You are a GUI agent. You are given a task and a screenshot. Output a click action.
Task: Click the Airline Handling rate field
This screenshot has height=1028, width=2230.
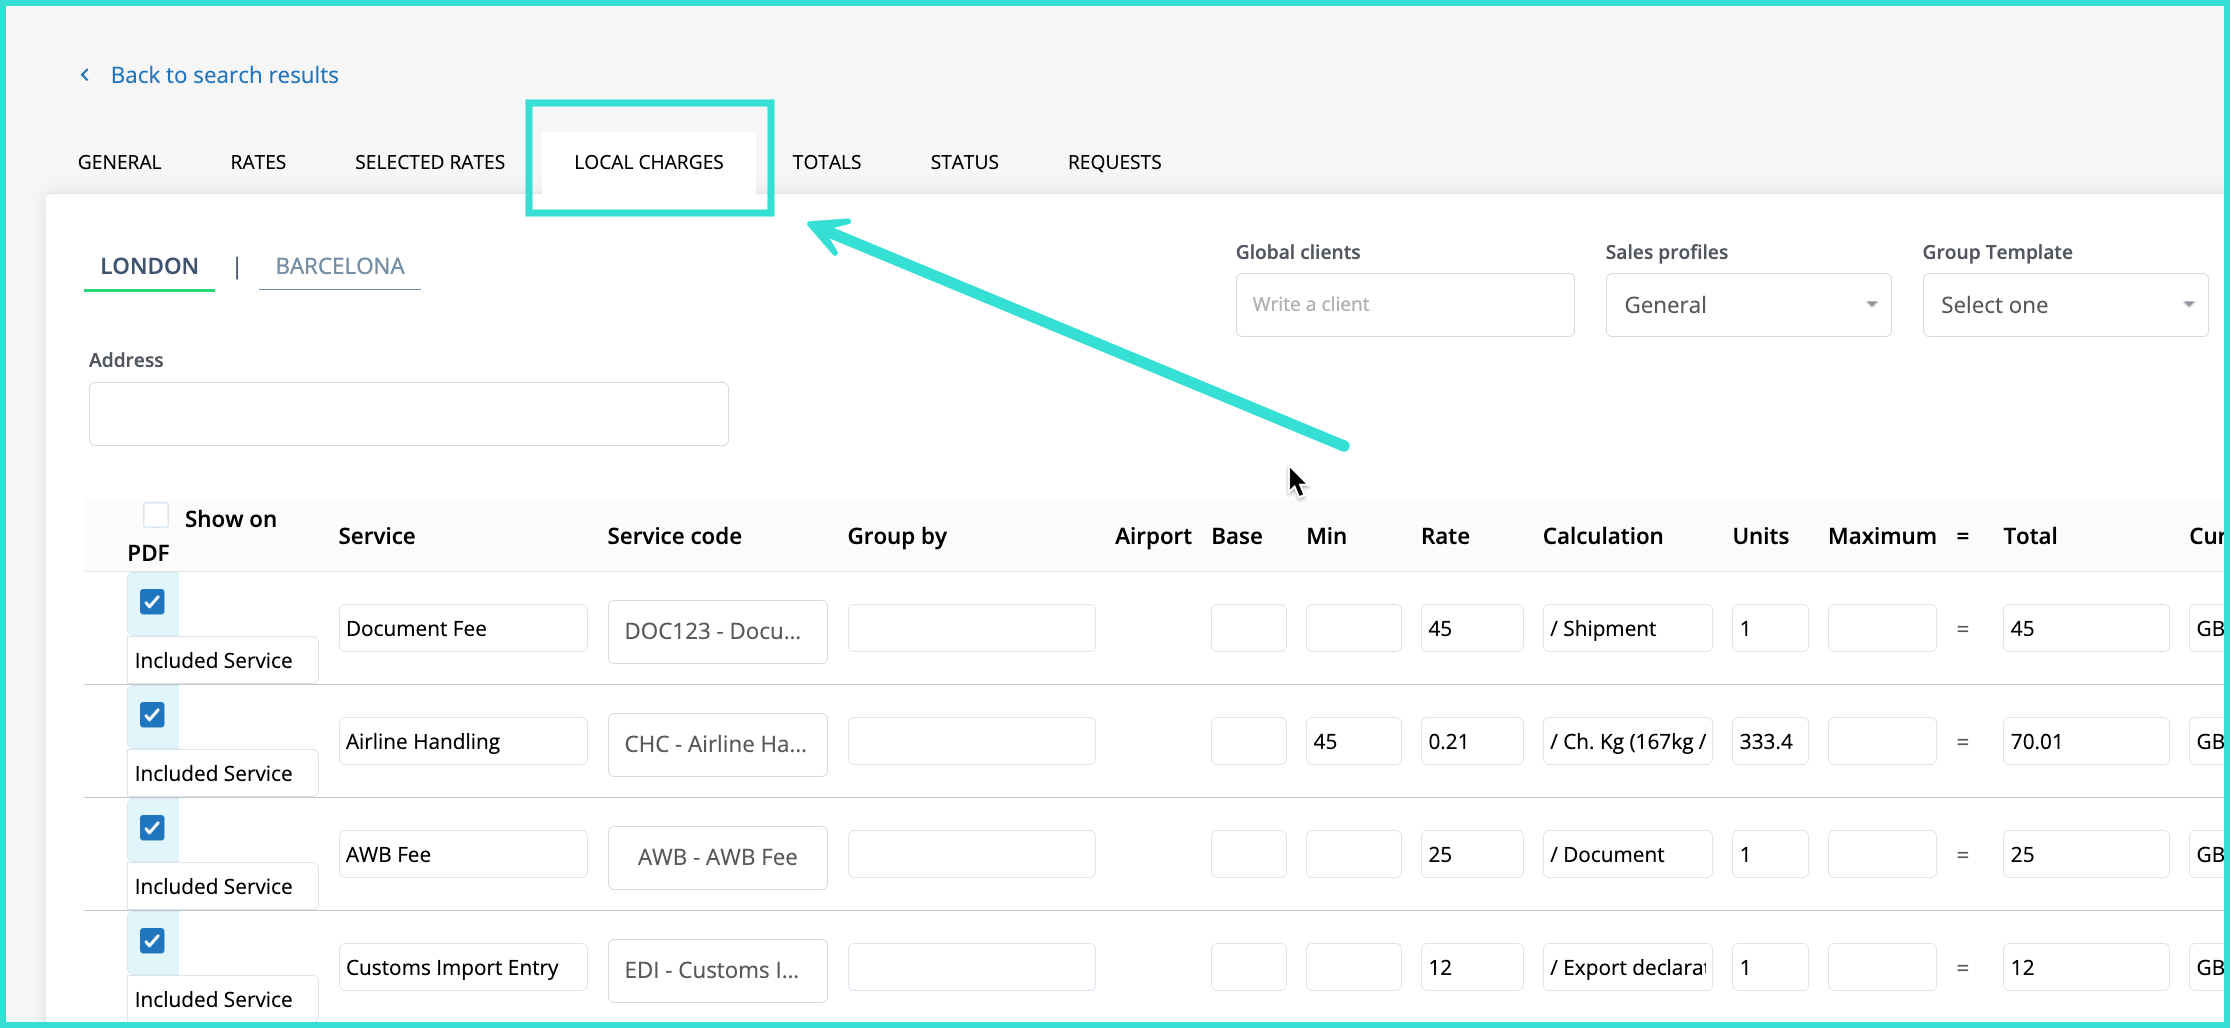tap(1471, 742)
